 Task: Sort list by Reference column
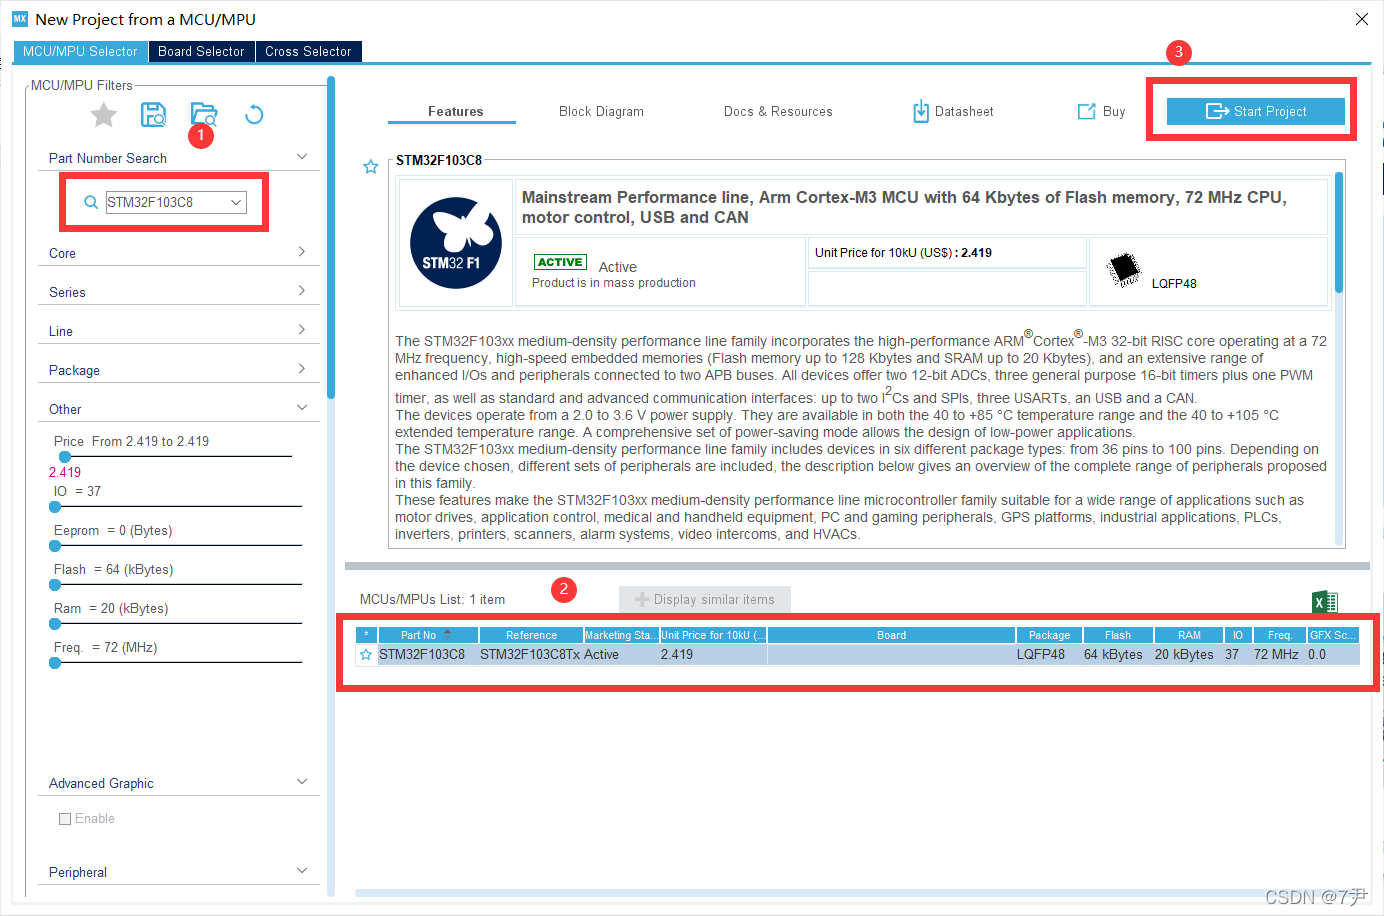coord(531,635)
